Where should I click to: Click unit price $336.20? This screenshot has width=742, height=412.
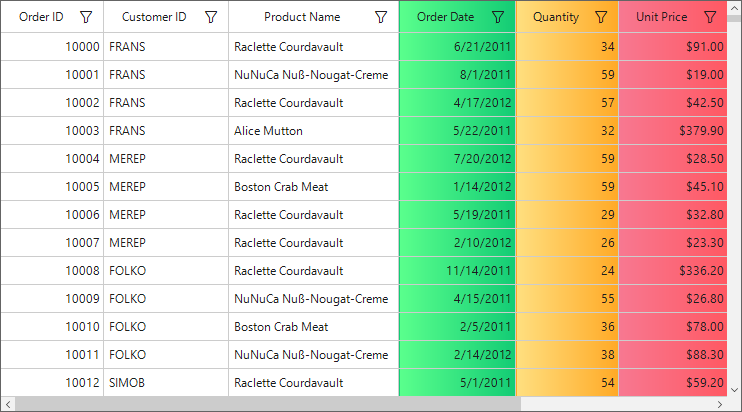point(673,271)
